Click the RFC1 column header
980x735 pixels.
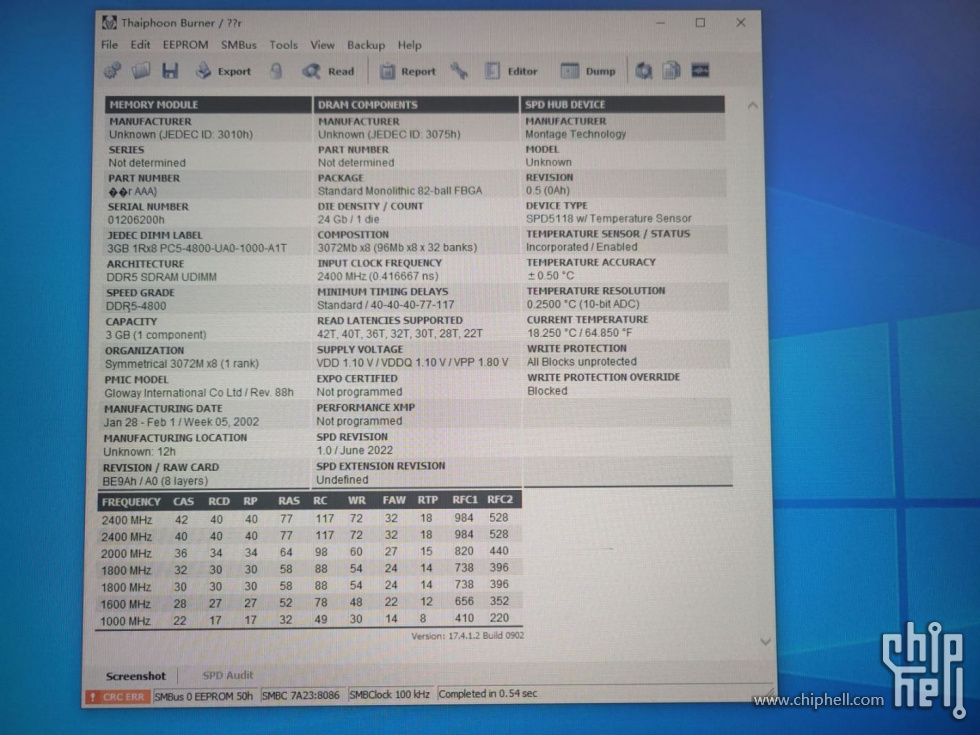[x=465, y=500]
